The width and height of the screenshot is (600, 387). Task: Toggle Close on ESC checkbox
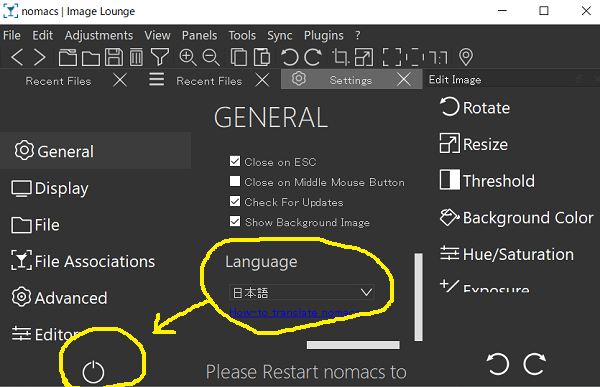pos(235,161)
